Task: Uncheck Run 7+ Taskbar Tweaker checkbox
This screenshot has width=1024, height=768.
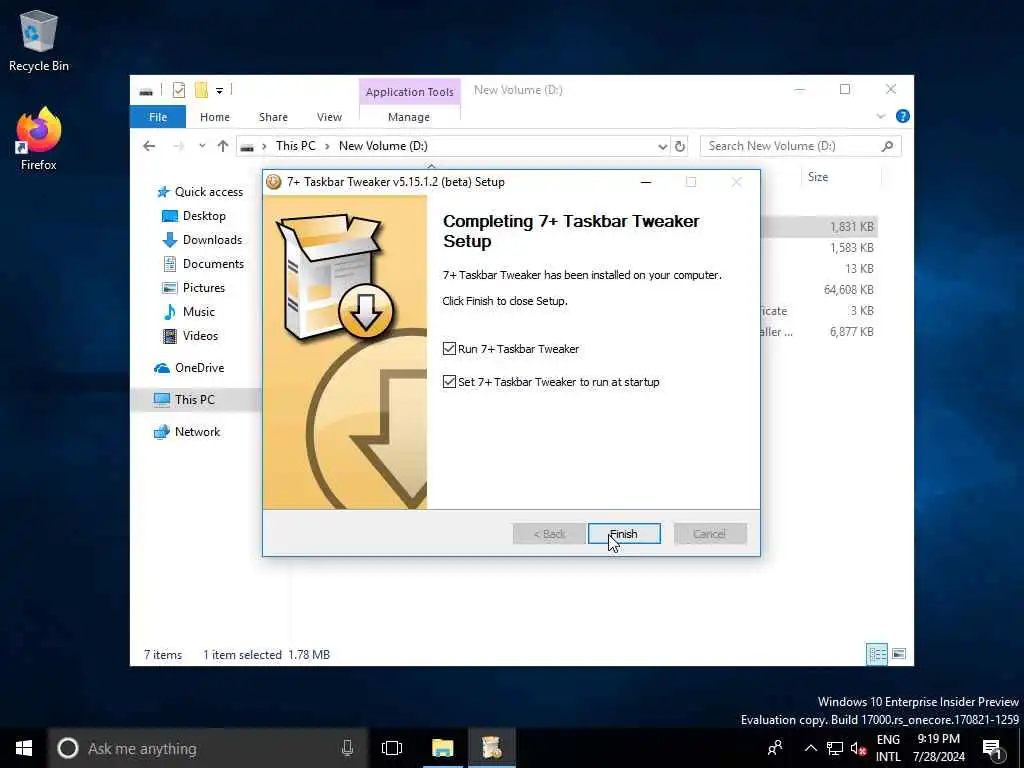Action: [x=449, y=349]
